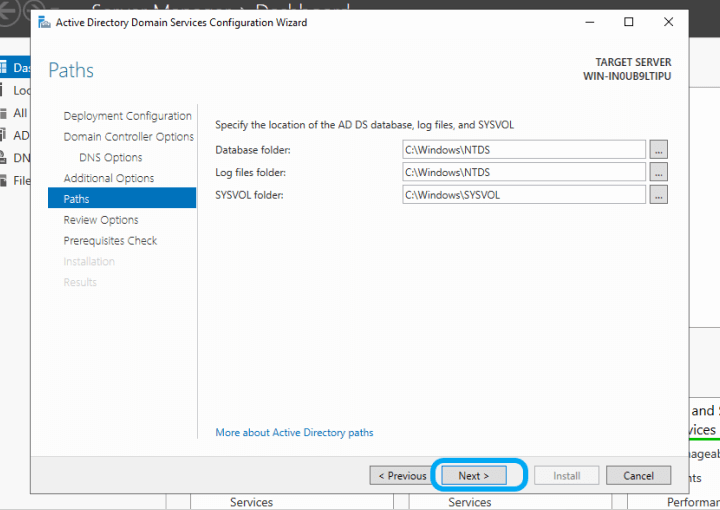Open File services in Server Manager sidebar
Image resolution: width=720 pixels, height=510 pixels.
(15, 180)
